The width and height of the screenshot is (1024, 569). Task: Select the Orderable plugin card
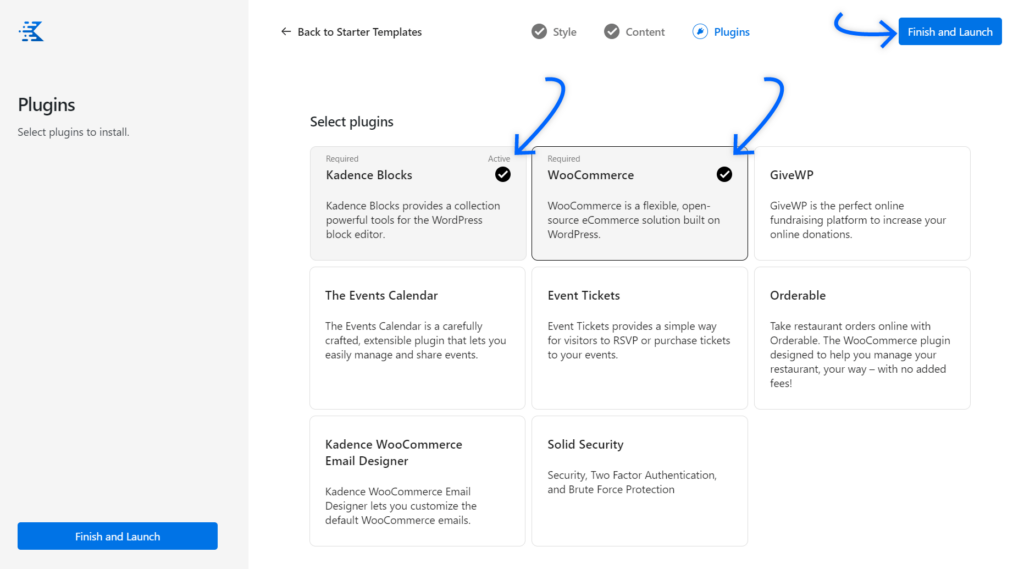pos(862,338)
